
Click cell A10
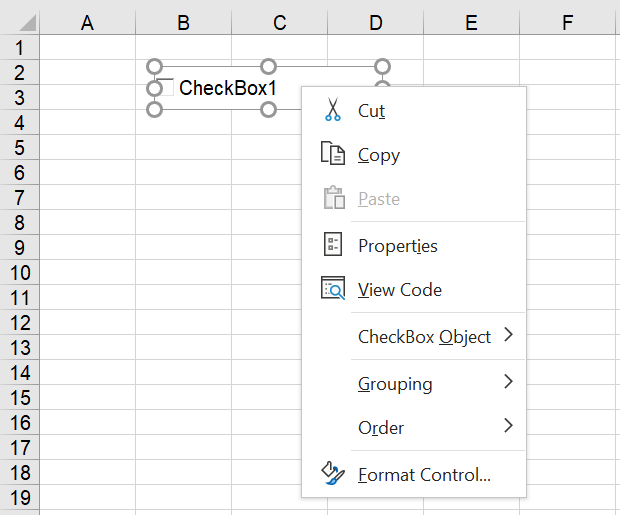(87, 273)
